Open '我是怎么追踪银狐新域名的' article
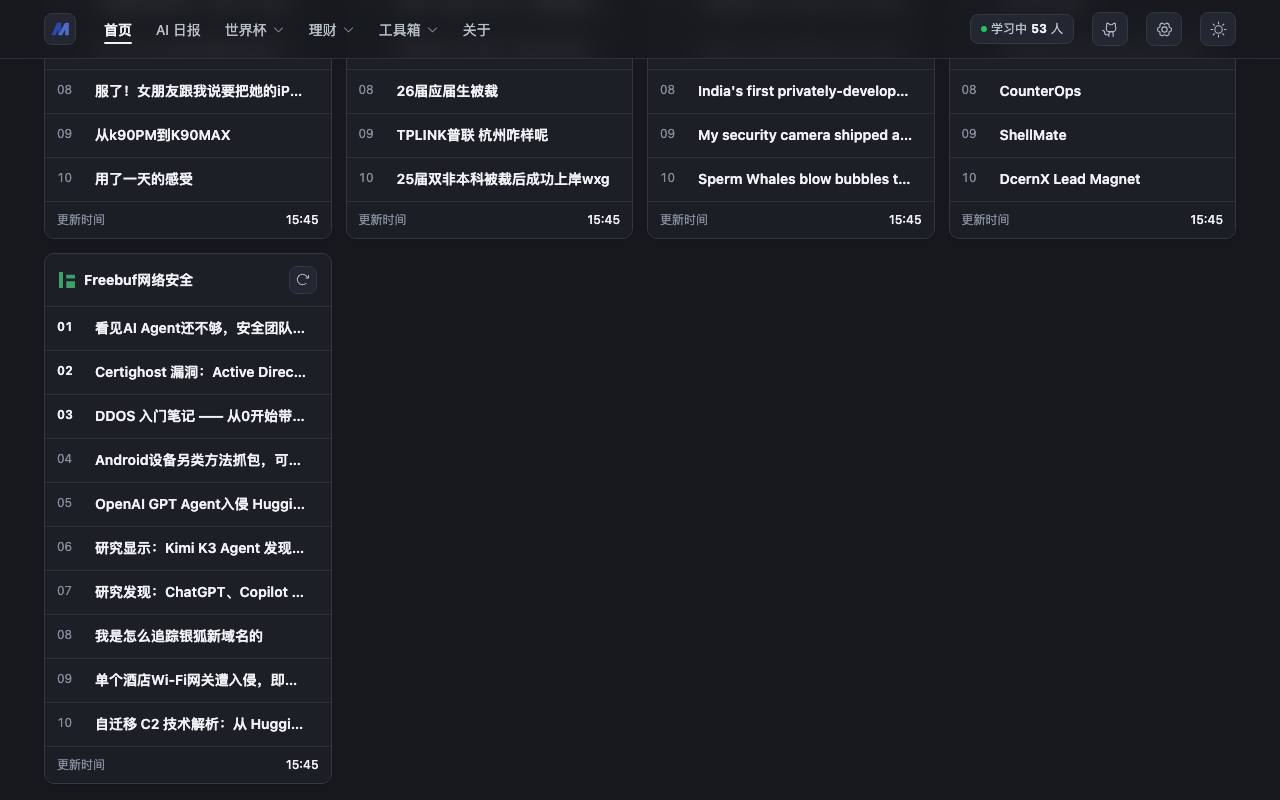 click(x=188, y=636)
